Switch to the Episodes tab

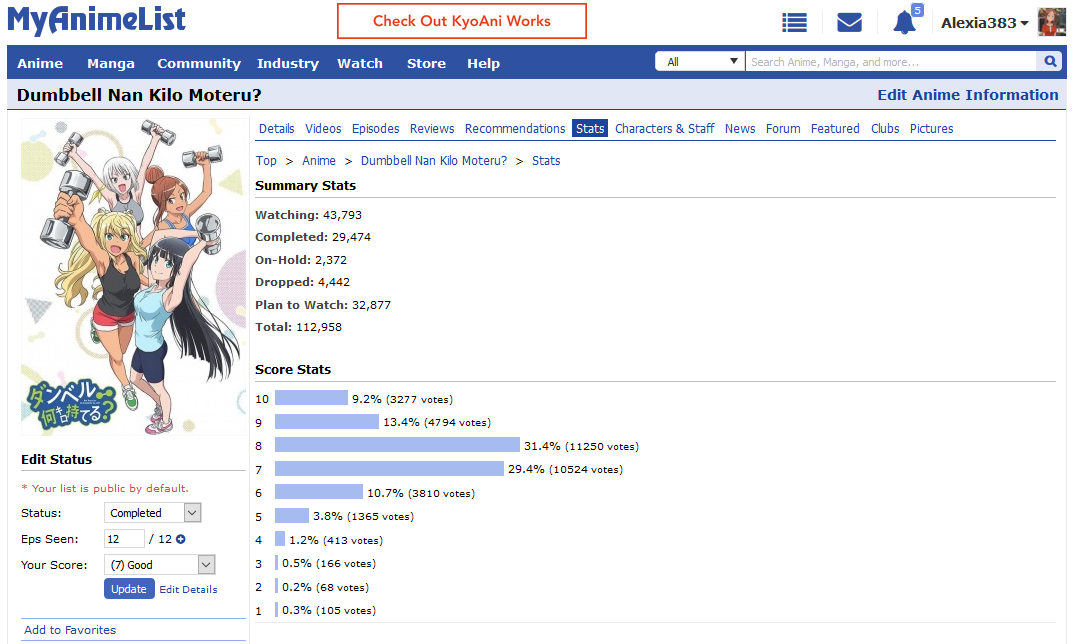click(x=375, y=128)
